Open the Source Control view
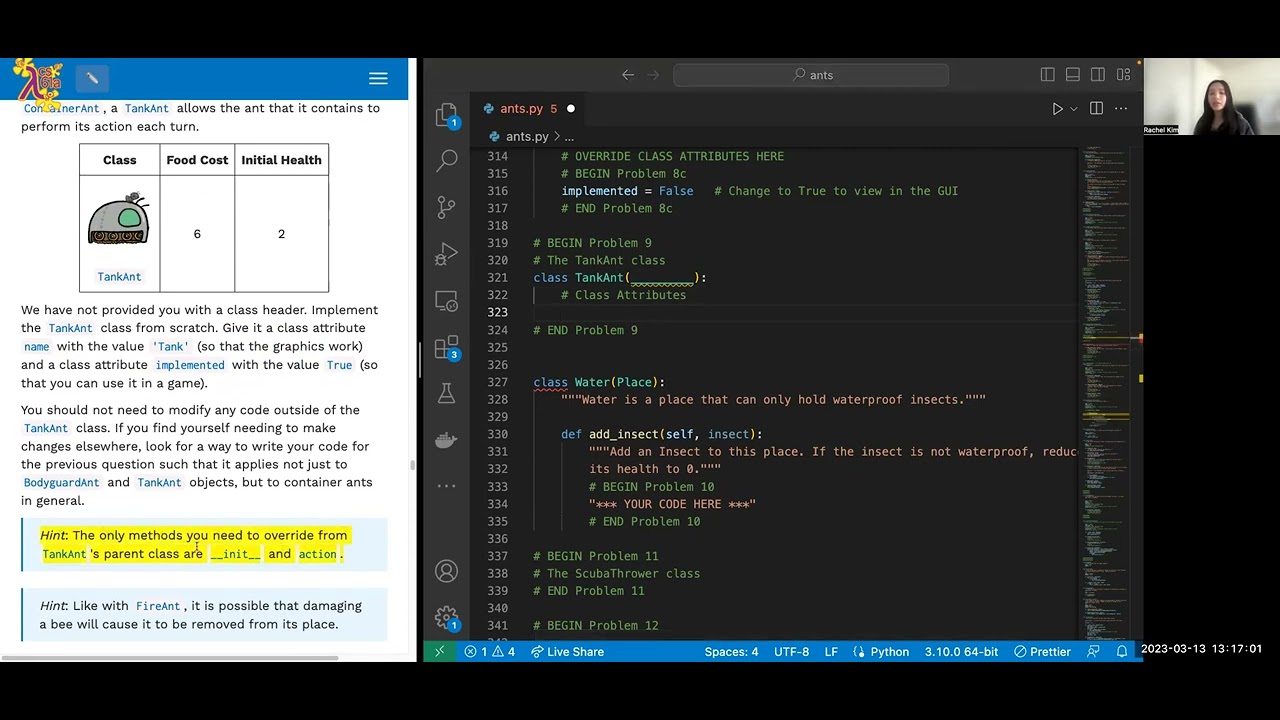This screenshot has height=720, width=1280. [x=446, y=207]
